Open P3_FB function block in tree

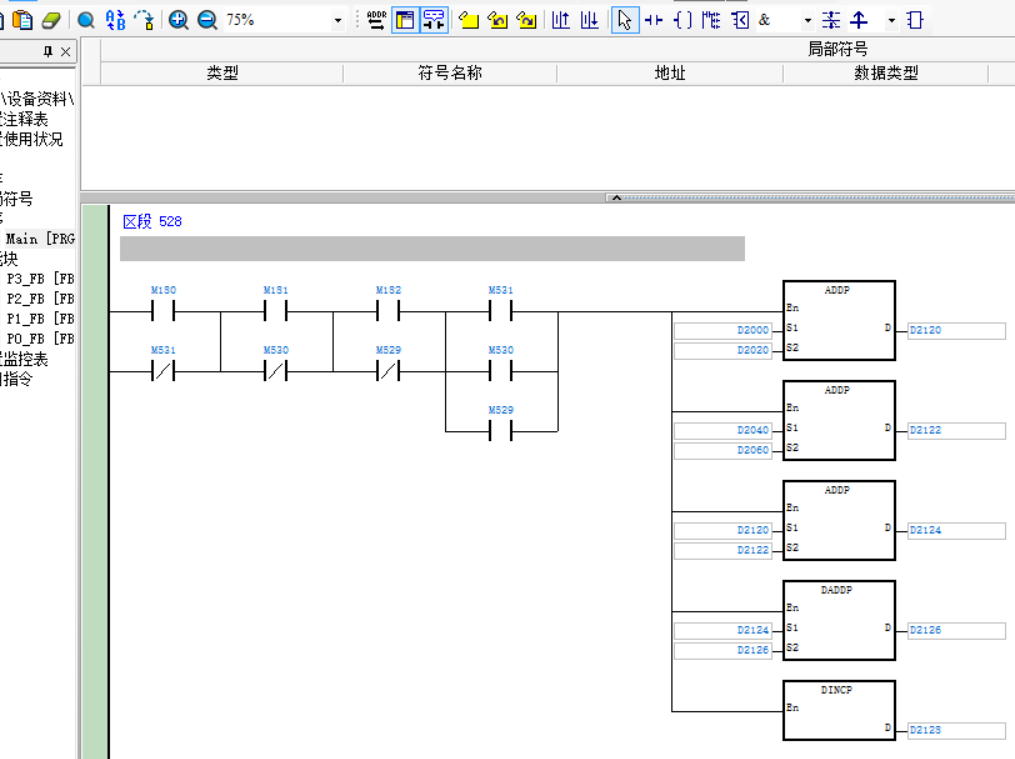(40, 279)
